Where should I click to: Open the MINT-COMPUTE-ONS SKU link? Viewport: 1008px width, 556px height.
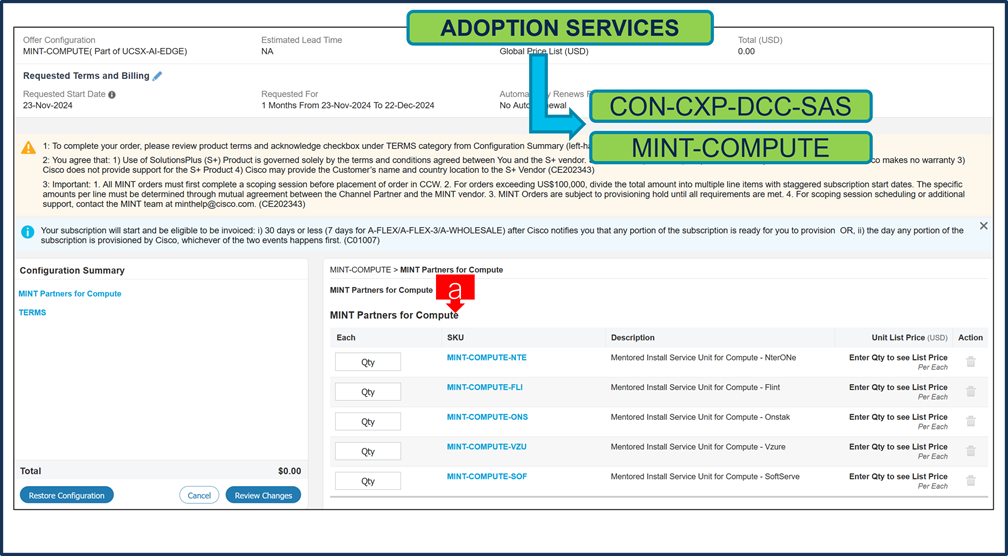487,417
